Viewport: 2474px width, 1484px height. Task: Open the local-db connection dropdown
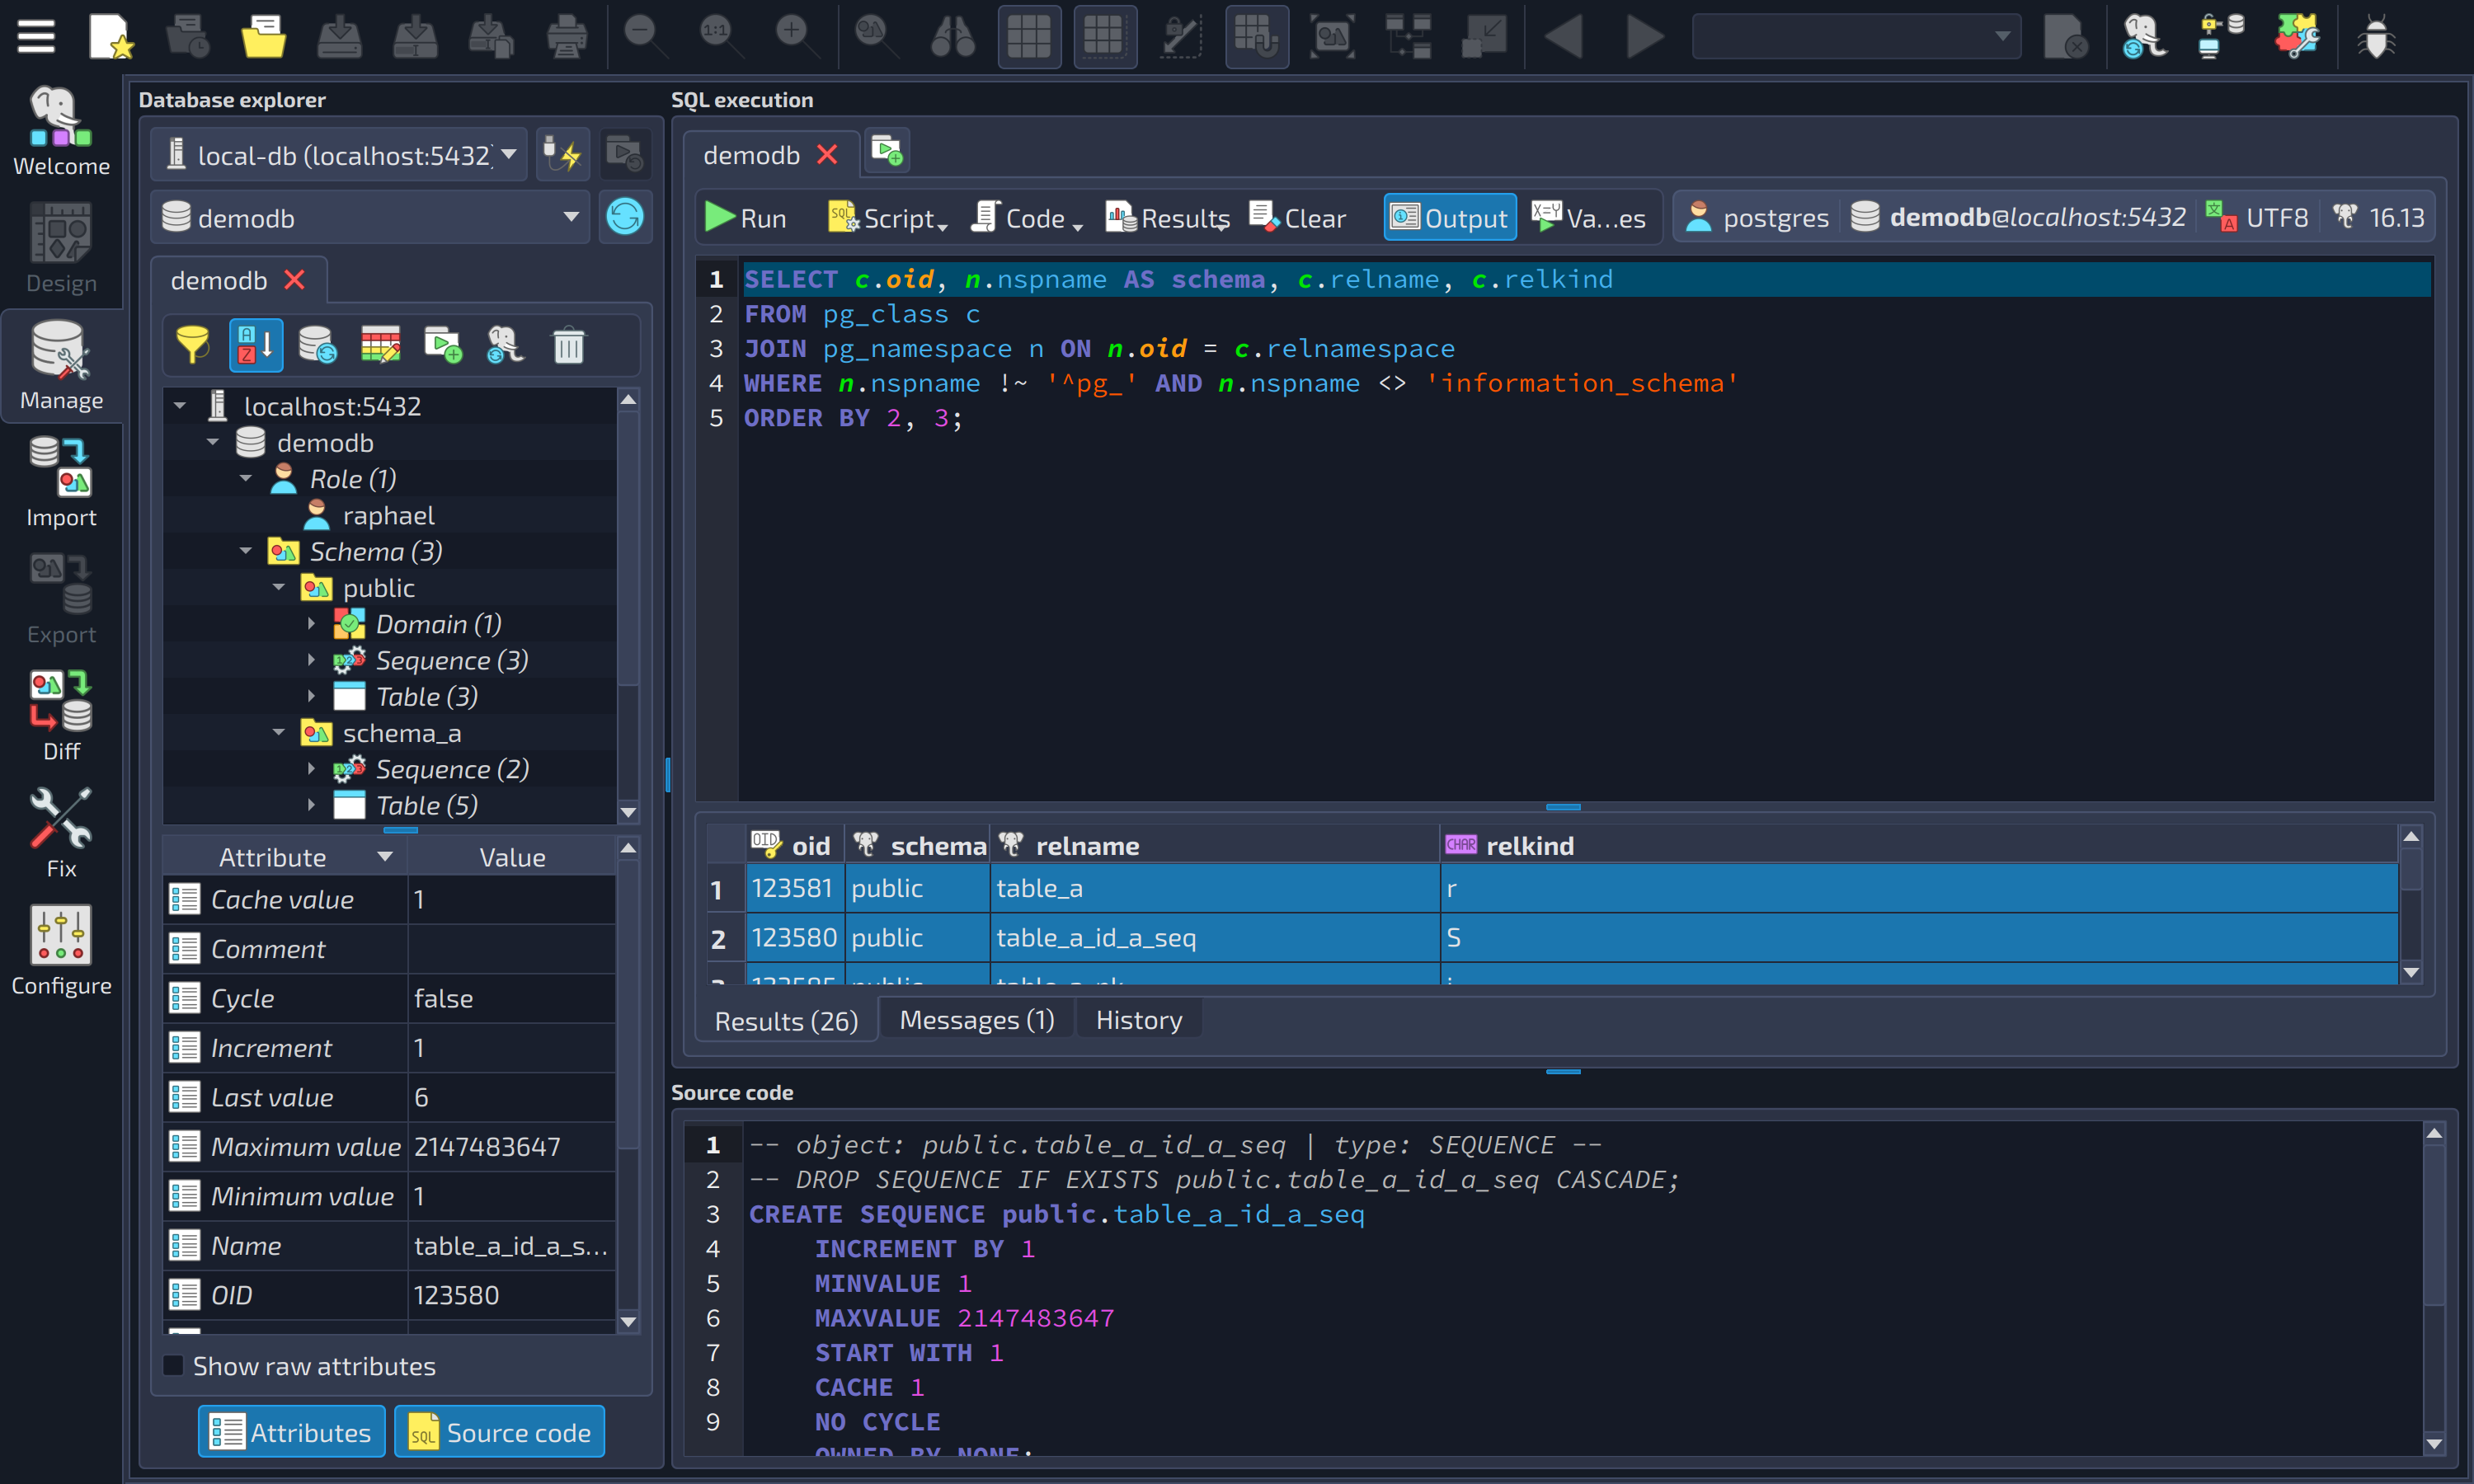click(339, 155)
